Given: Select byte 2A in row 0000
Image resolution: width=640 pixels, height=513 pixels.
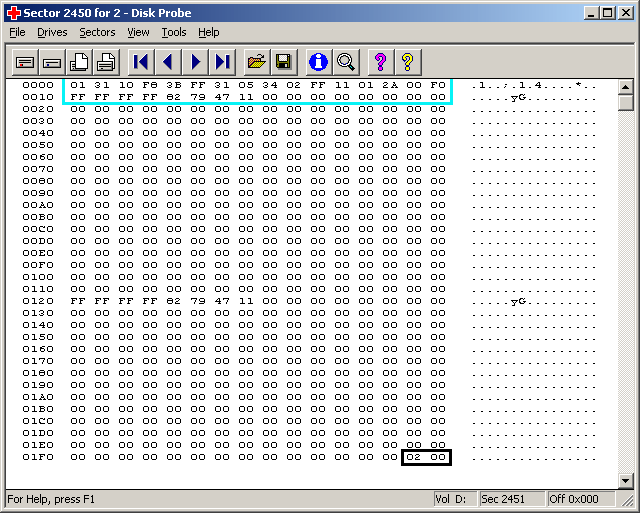Looking at the screenshot, I should point(390,85).
